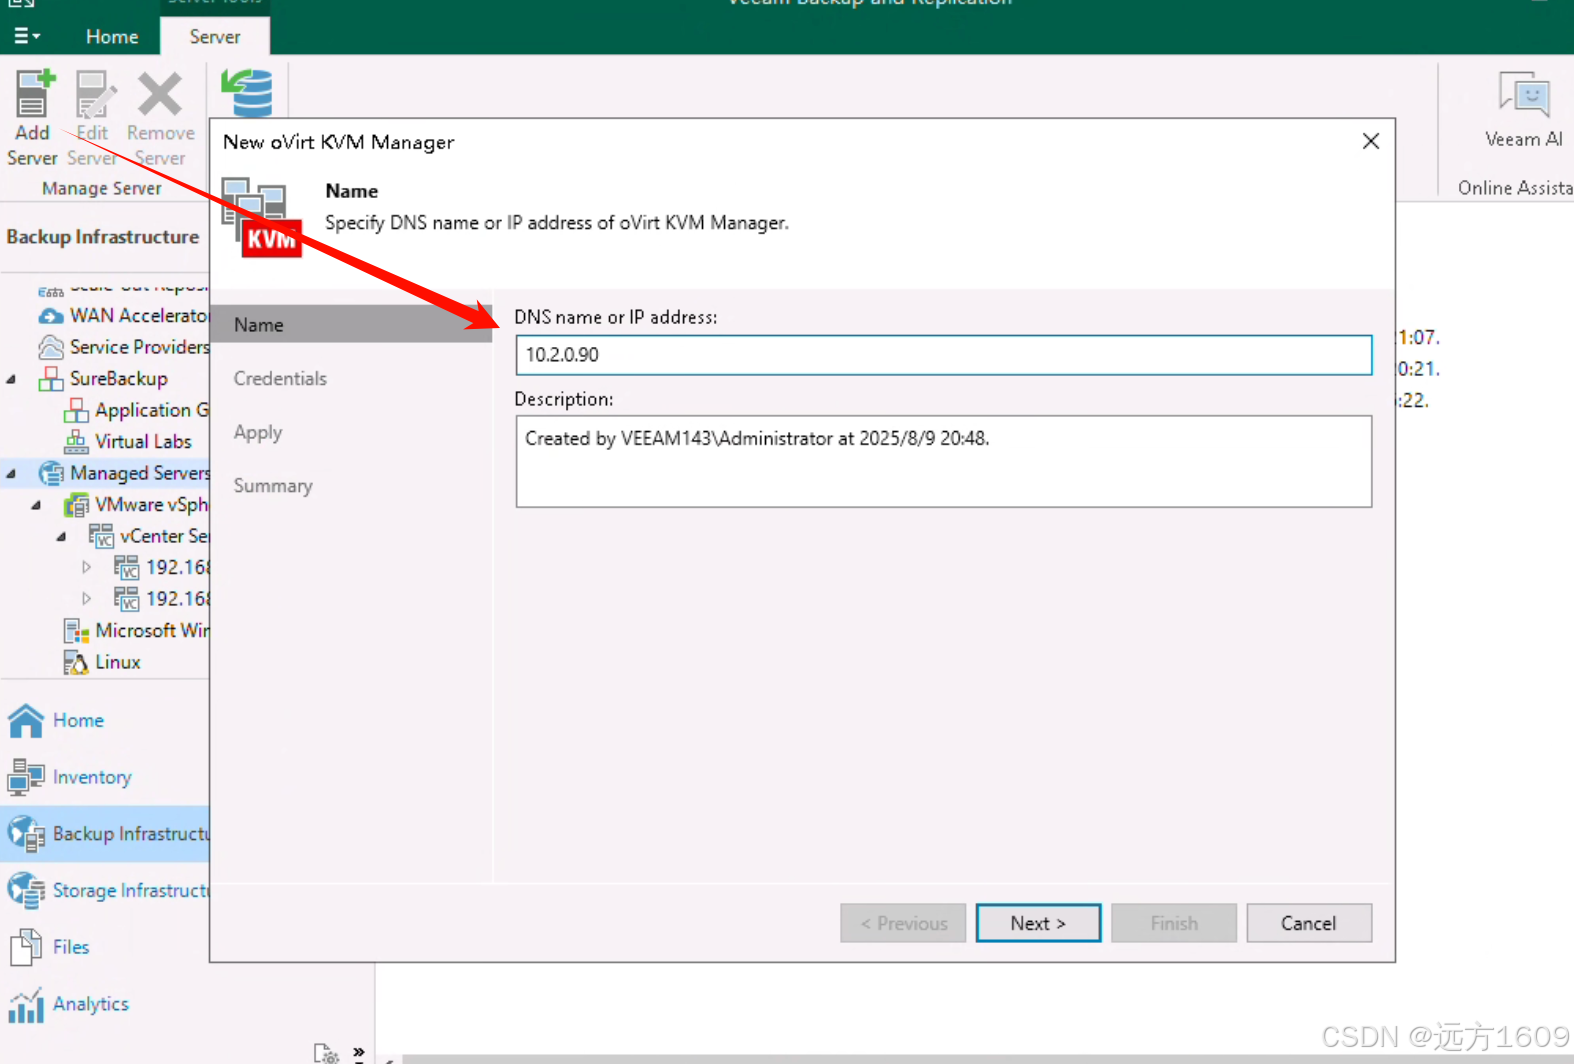Collapse the SureBackup tree node

coord(12,379)
